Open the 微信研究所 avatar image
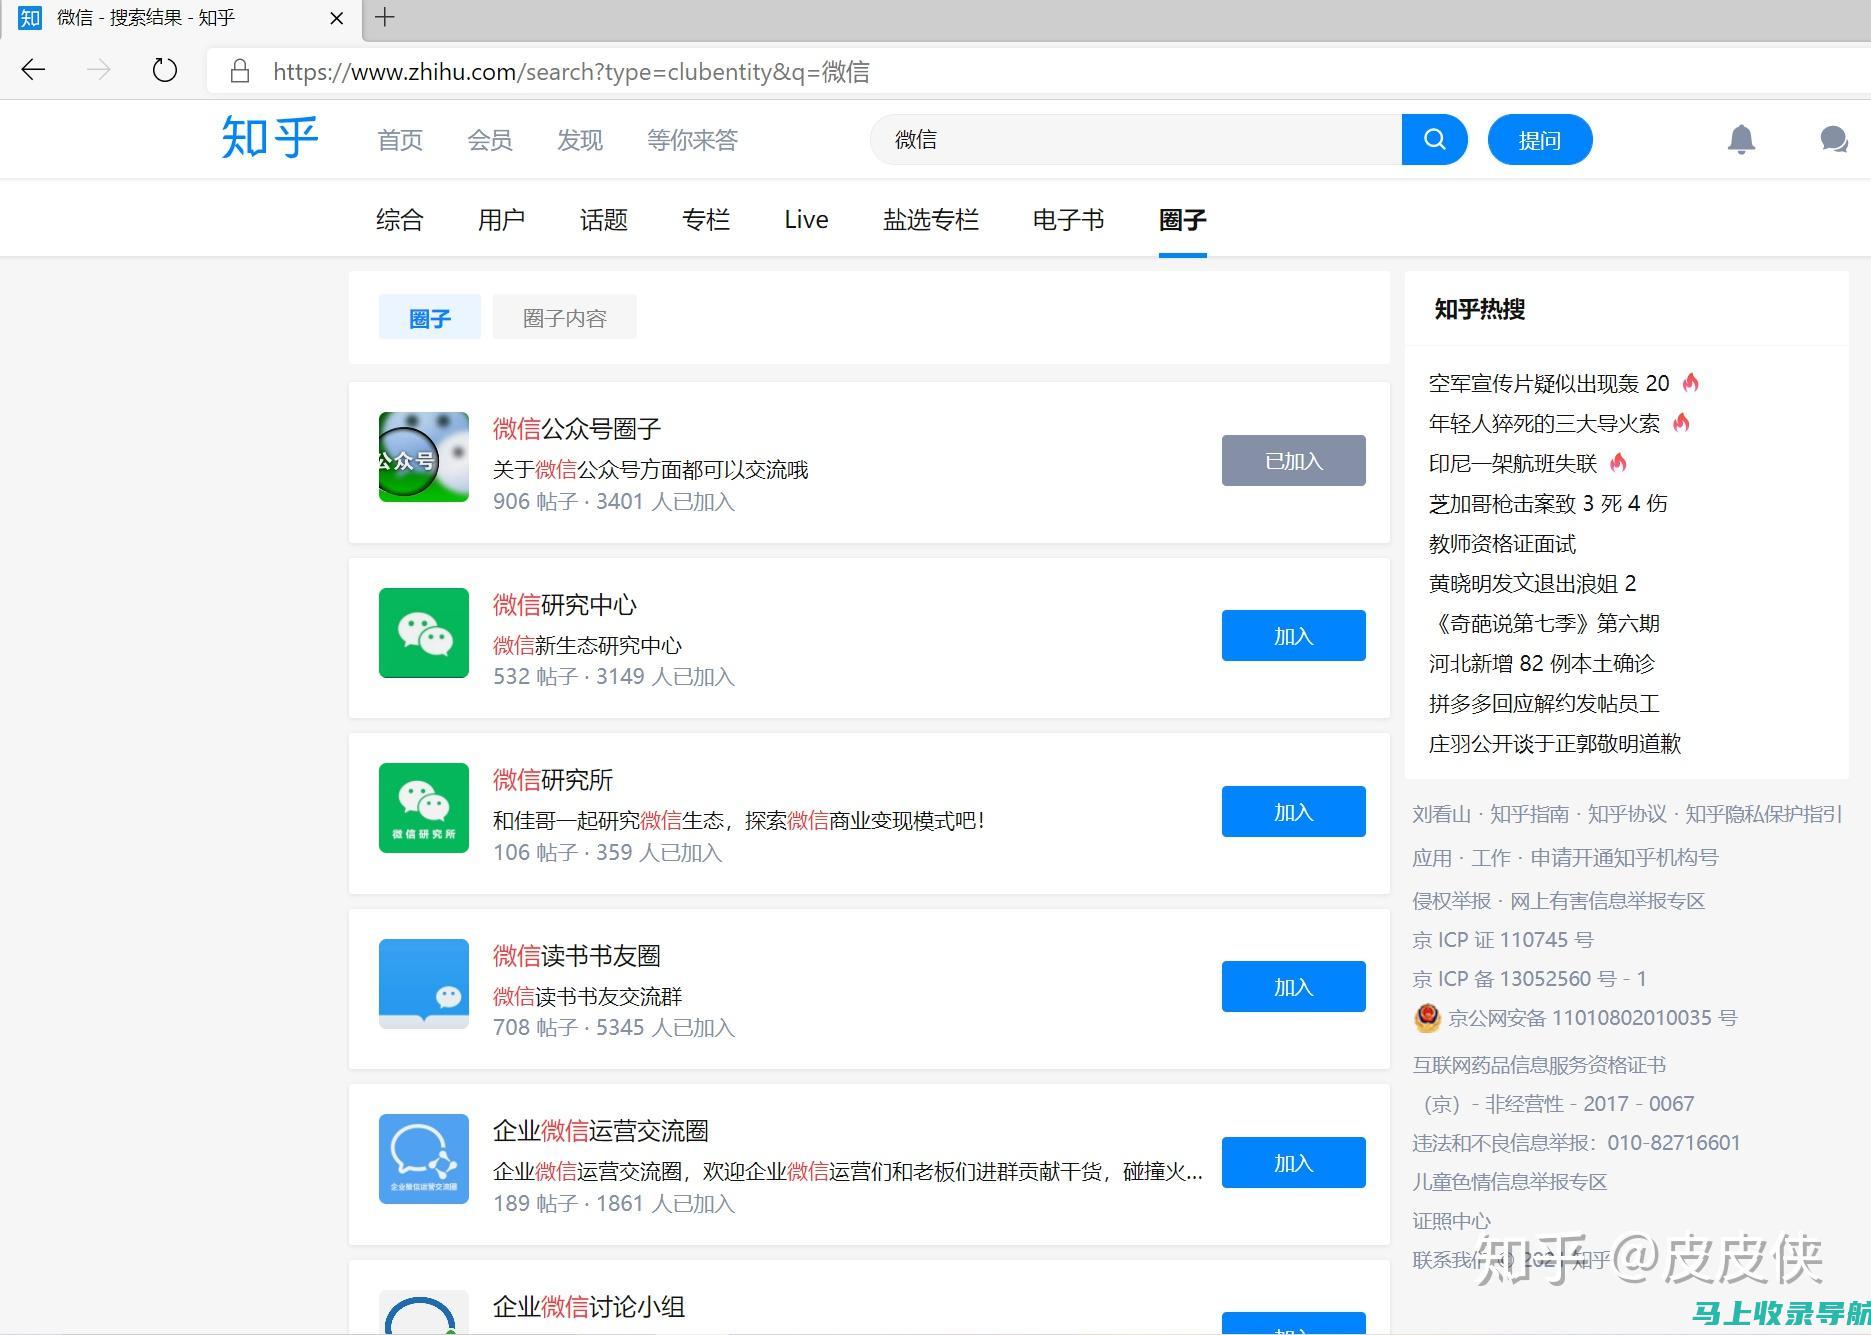The width and height of the screenshot is (1871, 1335). [424, 808]
